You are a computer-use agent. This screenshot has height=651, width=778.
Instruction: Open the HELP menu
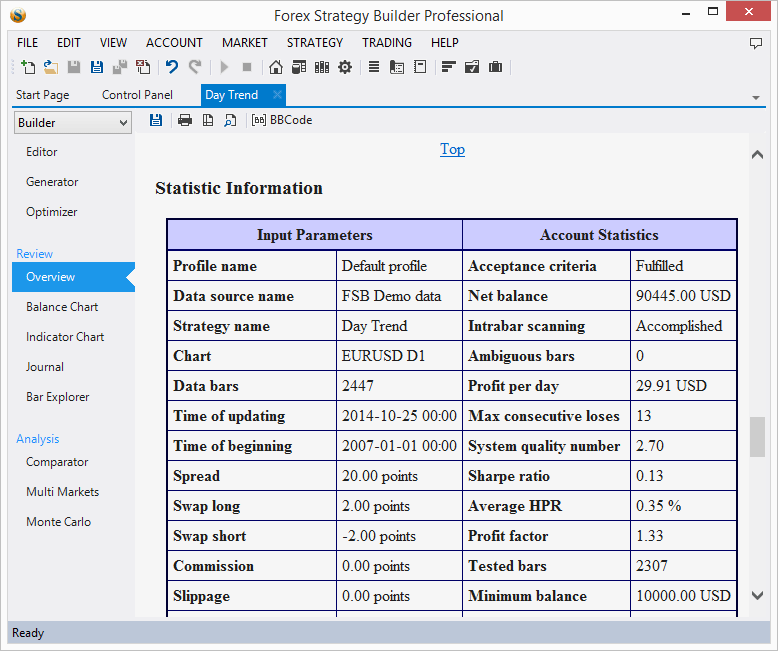click(445, 43)
